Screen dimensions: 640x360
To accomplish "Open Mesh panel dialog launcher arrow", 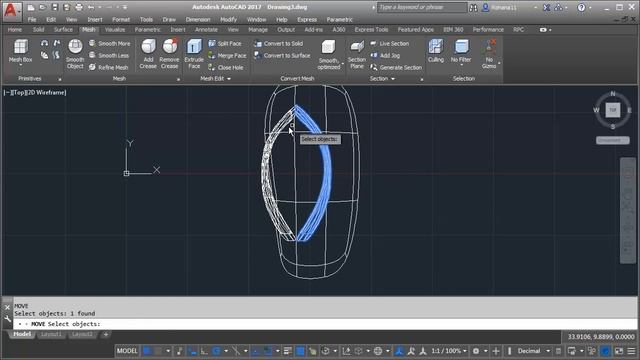I will click(x=178, y=79).
